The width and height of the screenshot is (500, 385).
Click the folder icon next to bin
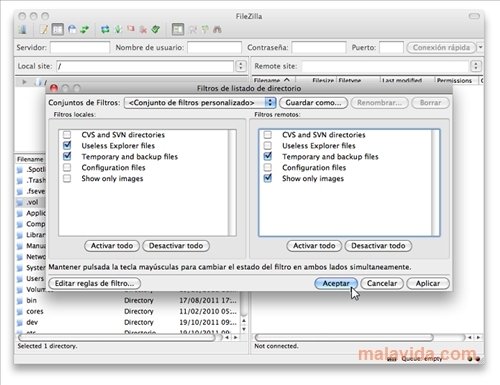pyautogui.click(x=20, y=301)
